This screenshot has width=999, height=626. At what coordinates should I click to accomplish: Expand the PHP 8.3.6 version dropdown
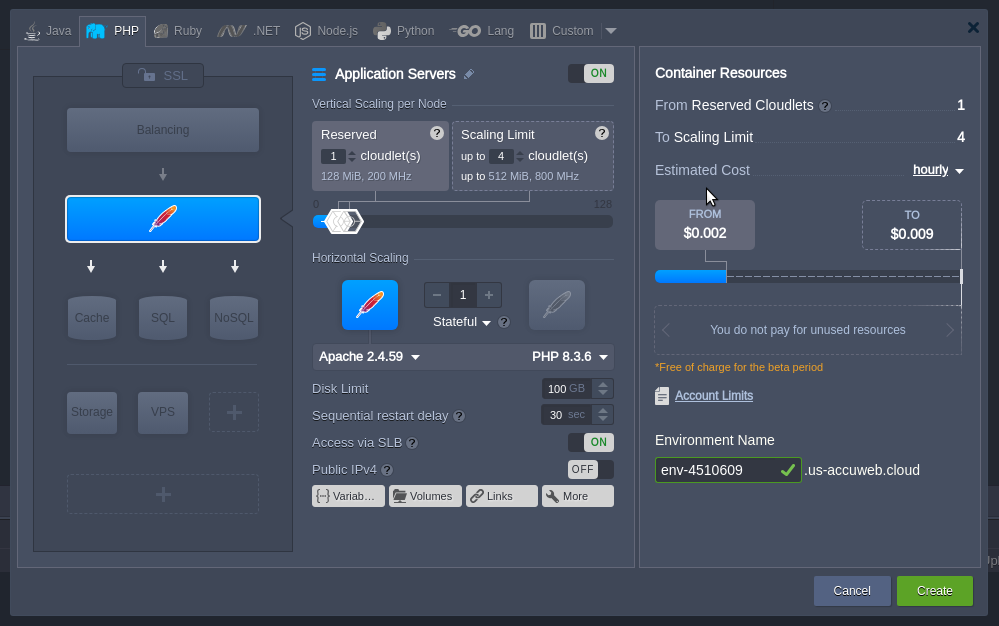pyautogui.click(x=569, y=357)
